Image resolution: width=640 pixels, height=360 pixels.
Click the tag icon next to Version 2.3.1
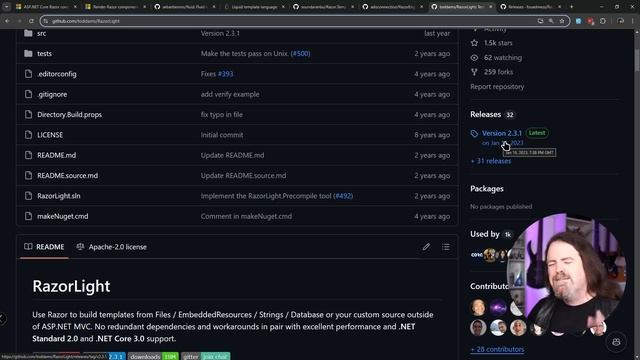474,133
